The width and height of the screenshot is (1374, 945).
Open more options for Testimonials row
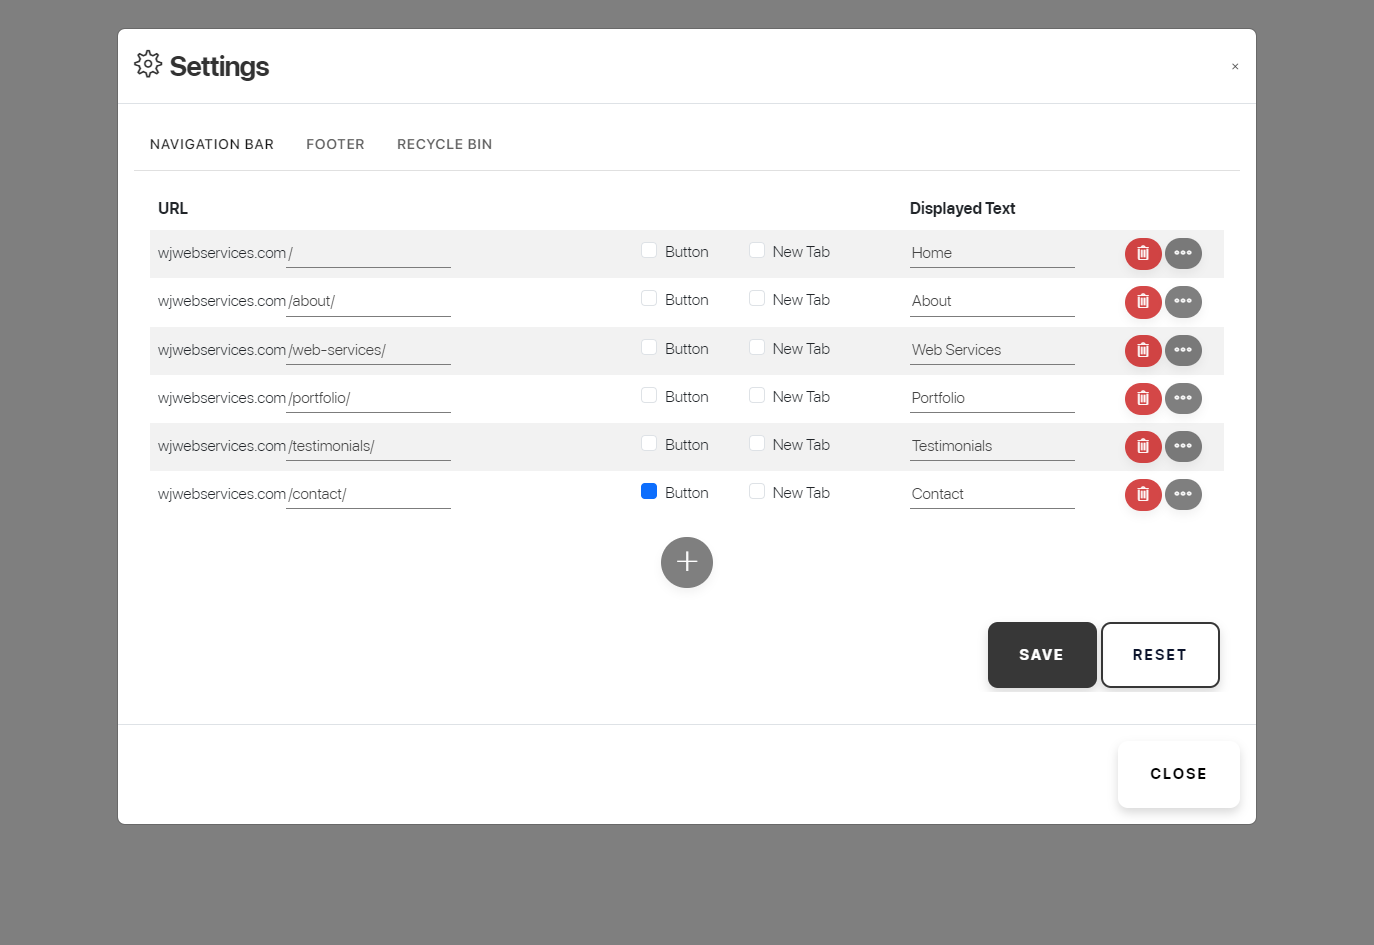(x=1183, y=447)
